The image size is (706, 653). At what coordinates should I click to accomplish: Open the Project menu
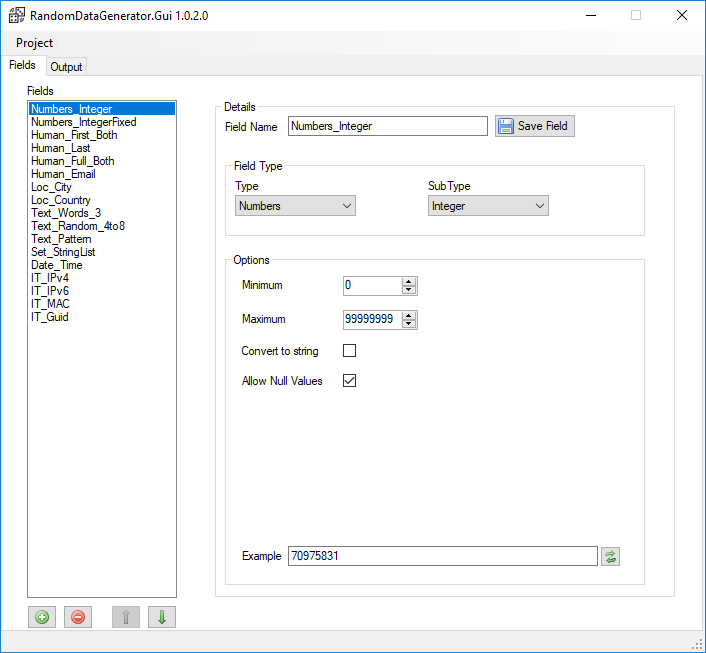(x=34, y=43)
